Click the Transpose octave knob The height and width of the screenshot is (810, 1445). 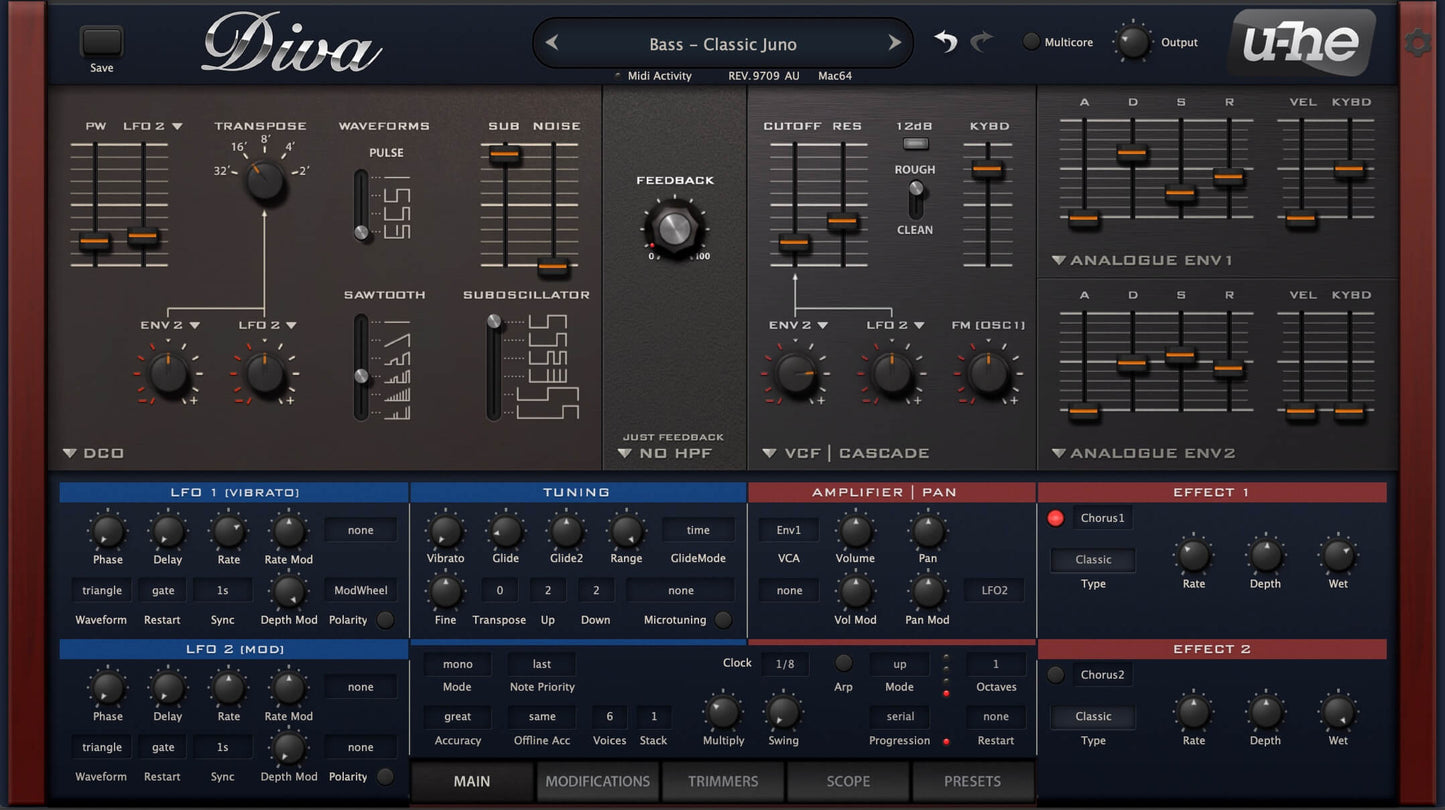pos(266,183)
